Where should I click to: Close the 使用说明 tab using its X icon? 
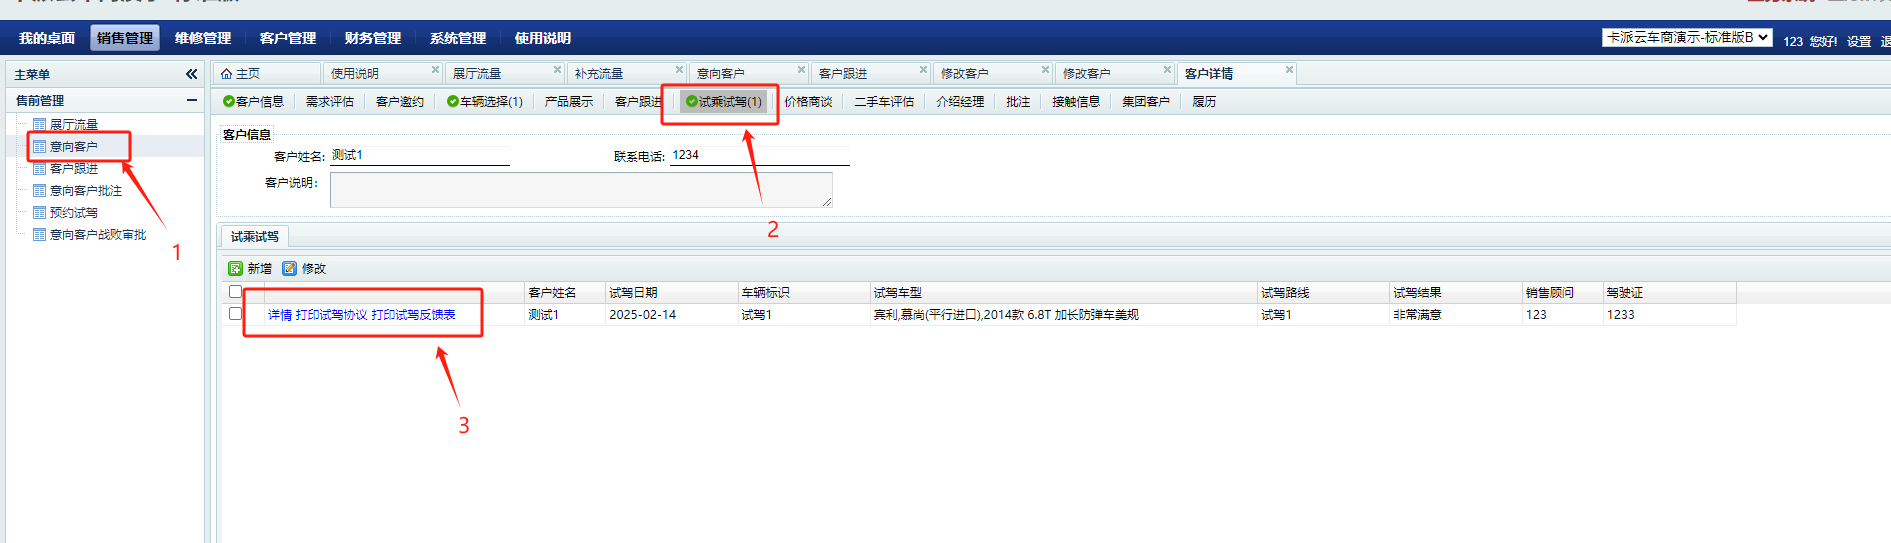435,70
